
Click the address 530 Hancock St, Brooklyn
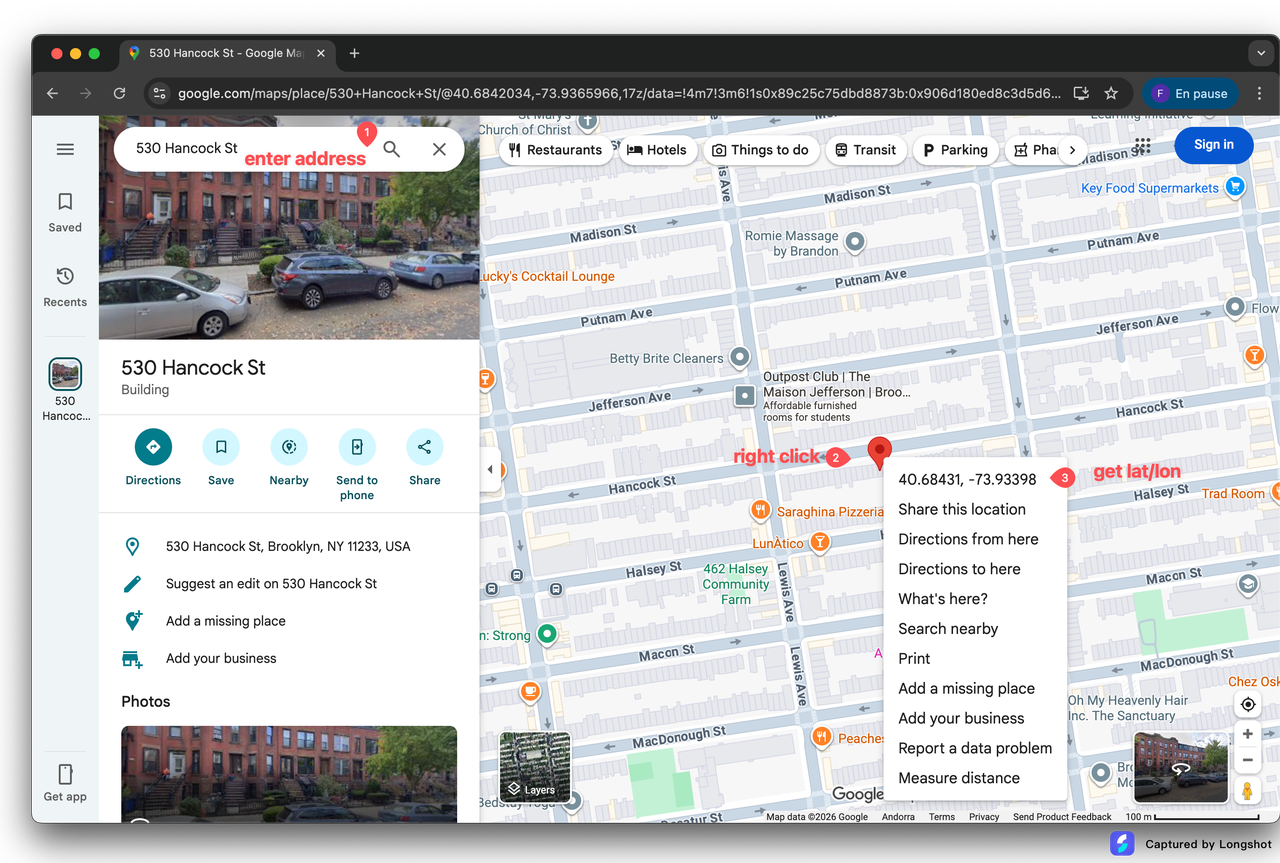pos(289,547)
